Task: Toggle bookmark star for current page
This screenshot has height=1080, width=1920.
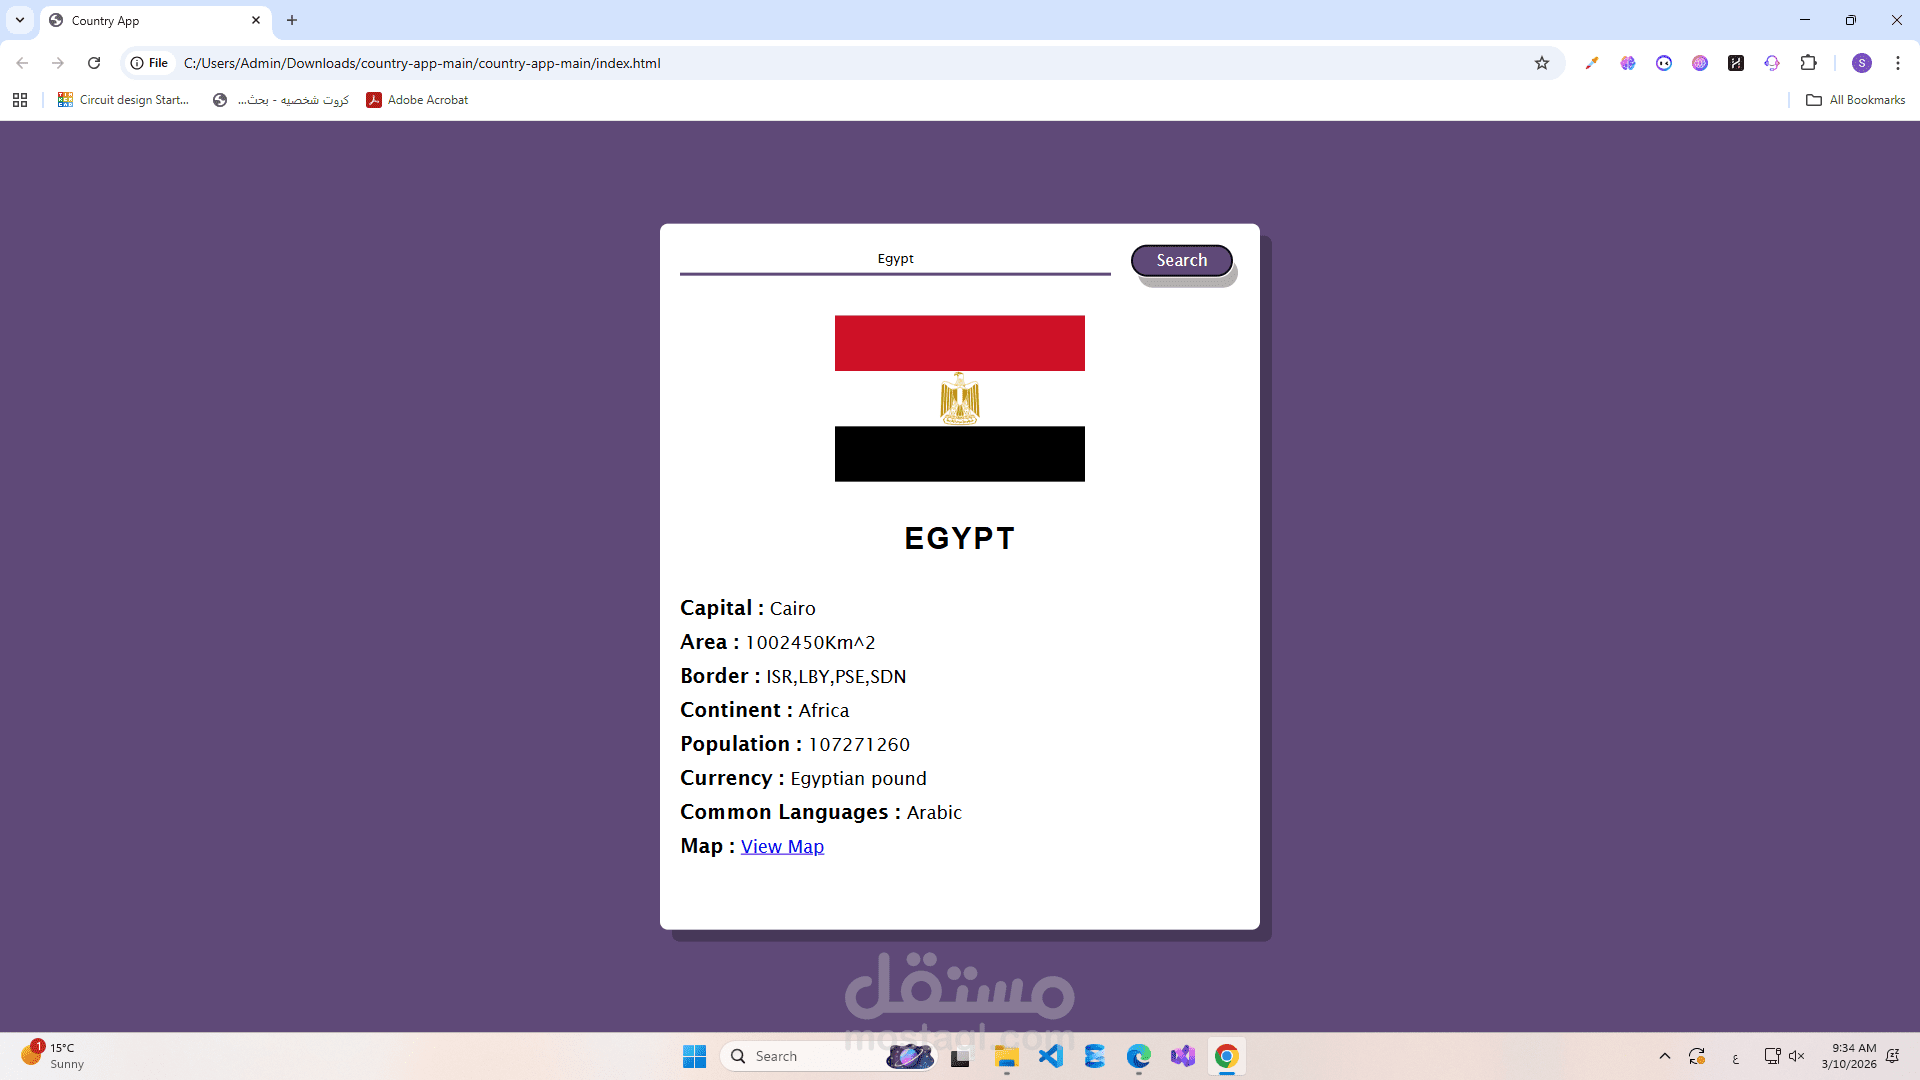Action: [1542, 63]
